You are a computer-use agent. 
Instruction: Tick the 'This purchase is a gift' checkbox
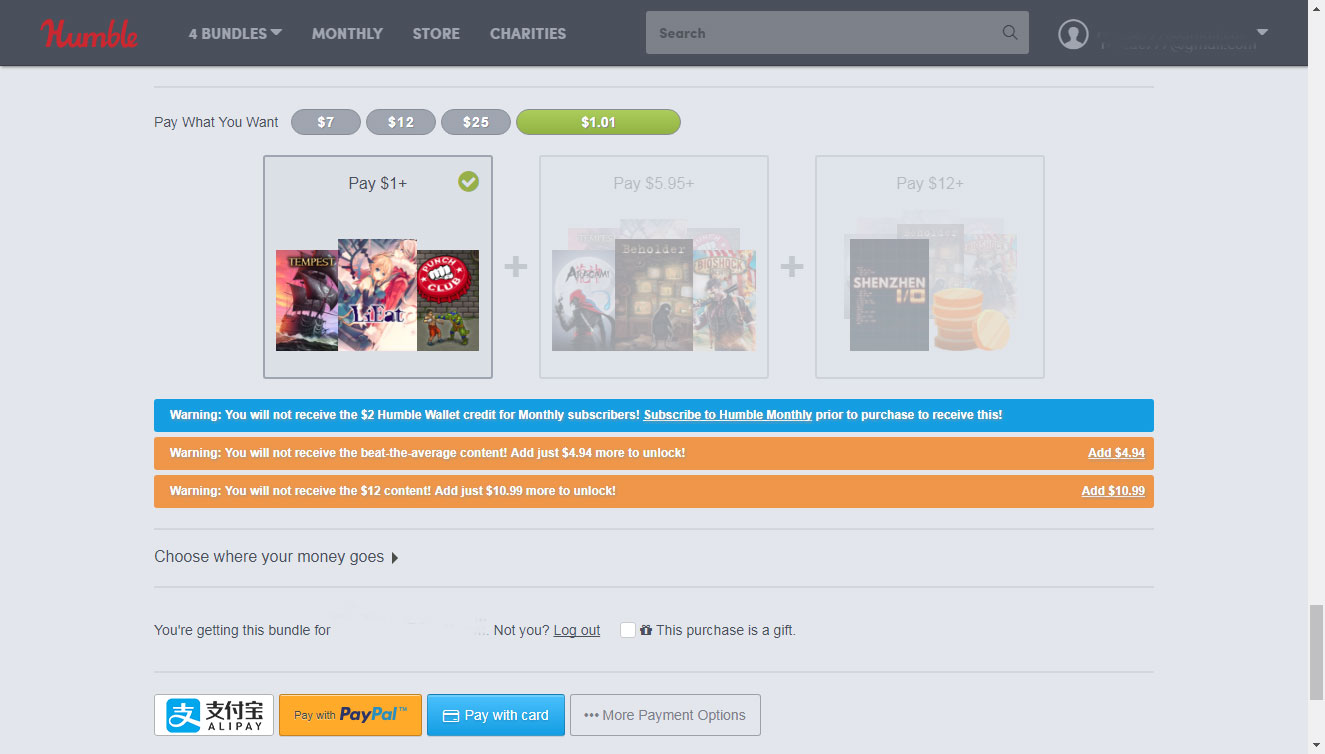pyautogui.click(x=628, y=630)
